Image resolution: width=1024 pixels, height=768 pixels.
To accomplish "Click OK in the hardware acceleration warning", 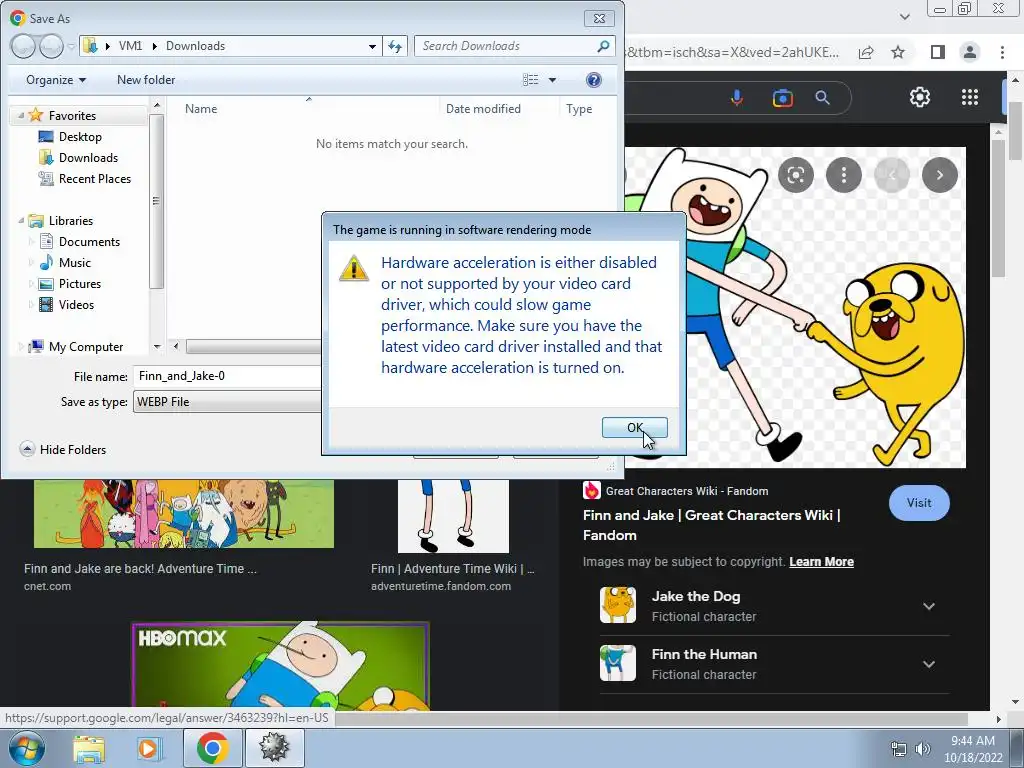I will pyautogui.click(x=634, y=427).
